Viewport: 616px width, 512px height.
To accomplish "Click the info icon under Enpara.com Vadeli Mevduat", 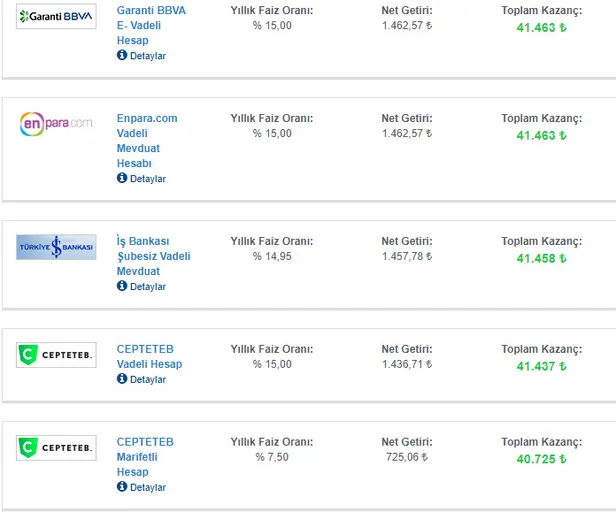I will [x=122, y=178].
